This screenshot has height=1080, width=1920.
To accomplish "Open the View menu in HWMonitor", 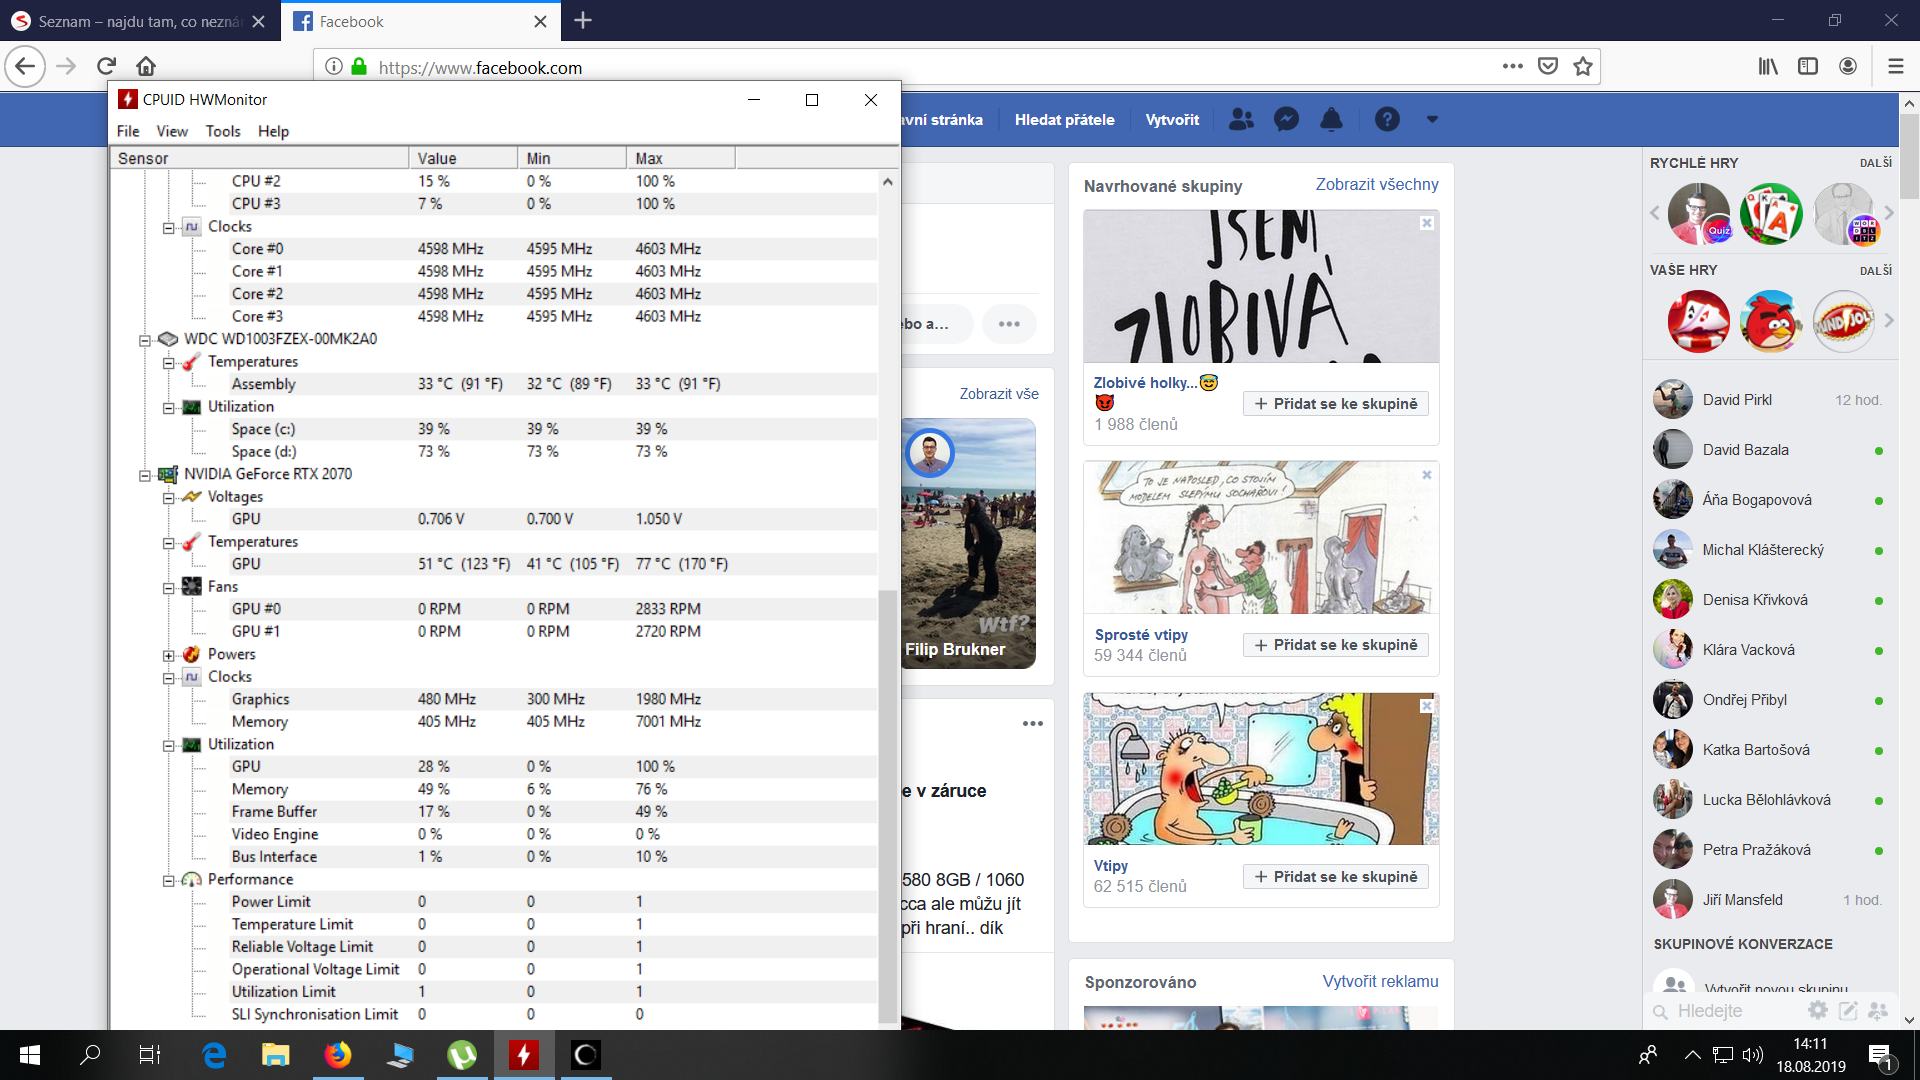I will point(171,131).
